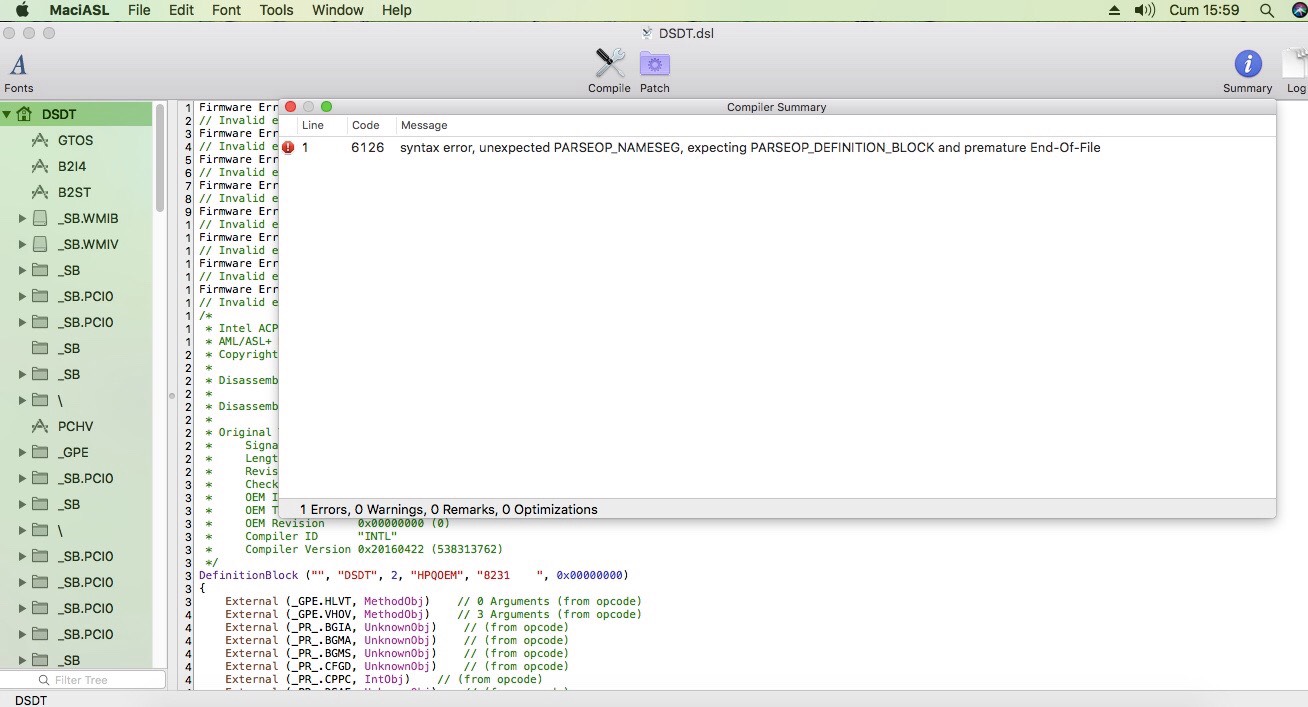The image size is (1308, 707).
Task: Click the DSDT path bar at the bottom
Action: coord(31,699)
